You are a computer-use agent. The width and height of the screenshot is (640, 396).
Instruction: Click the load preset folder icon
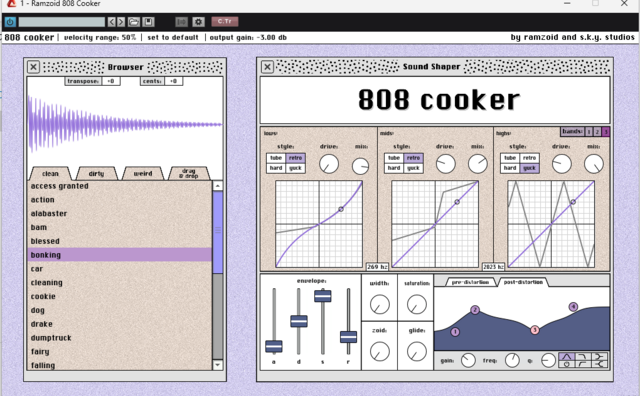click(x=133, y=22)
